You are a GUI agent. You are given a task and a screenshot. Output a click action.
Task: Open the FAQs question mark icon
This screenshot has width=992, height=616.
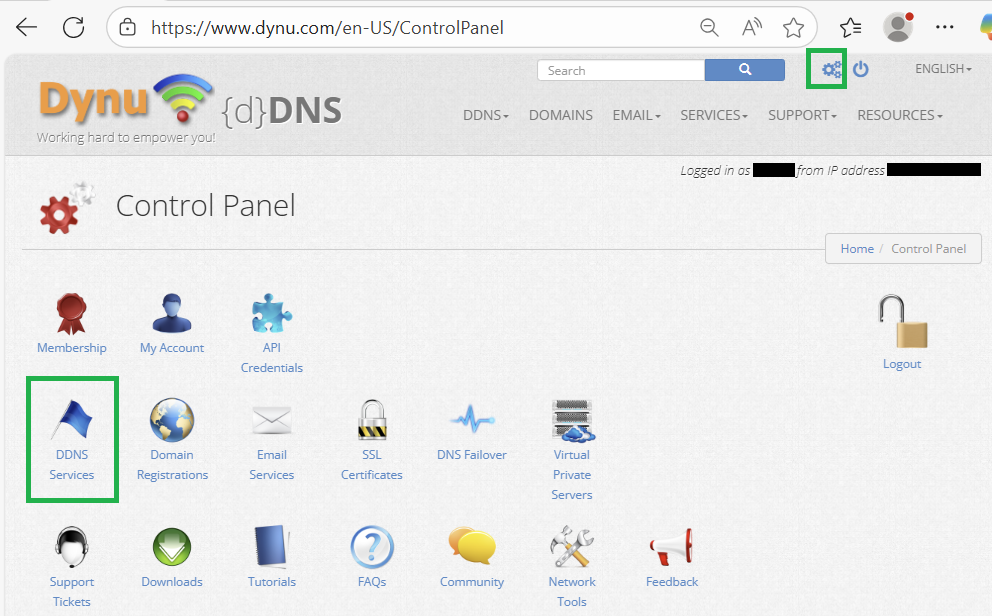pyautogui.click(x=372, y=547)
